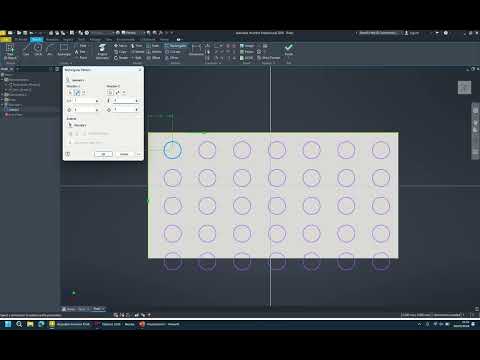
Task: Select the Scale tool
Action: (x=153, y=46)
